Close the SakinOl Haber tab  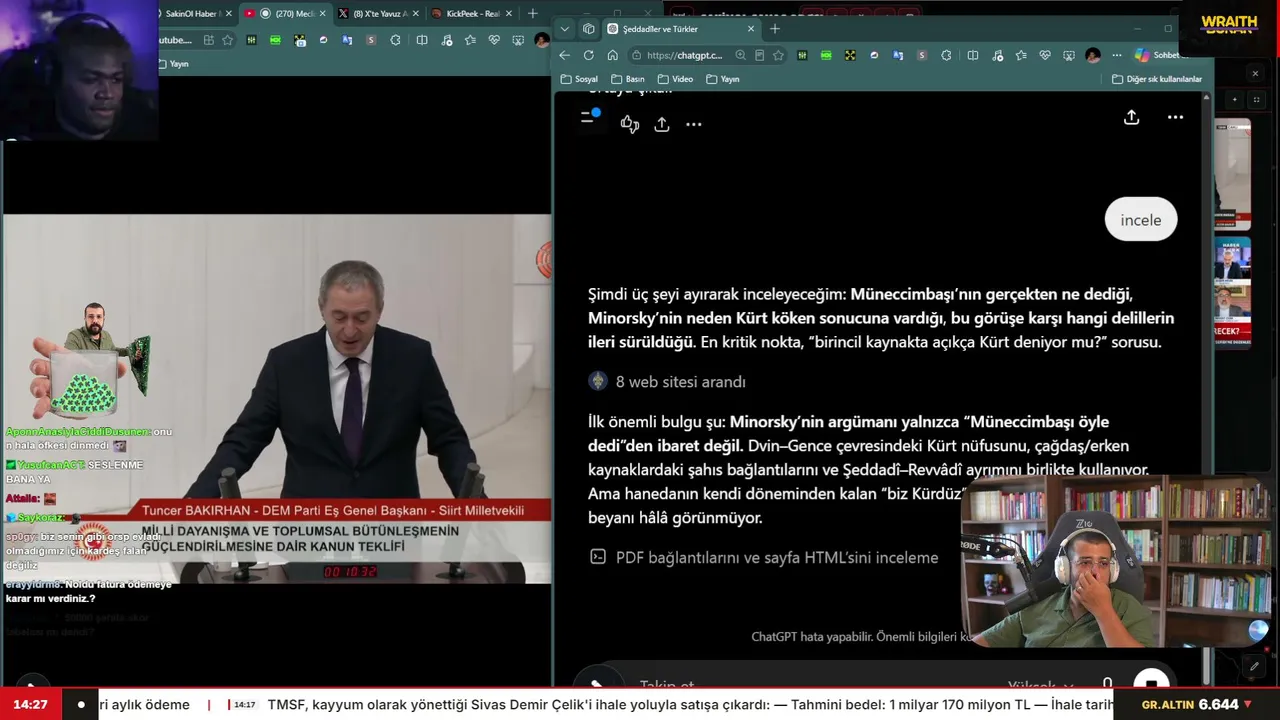click(x=228, y=14)
